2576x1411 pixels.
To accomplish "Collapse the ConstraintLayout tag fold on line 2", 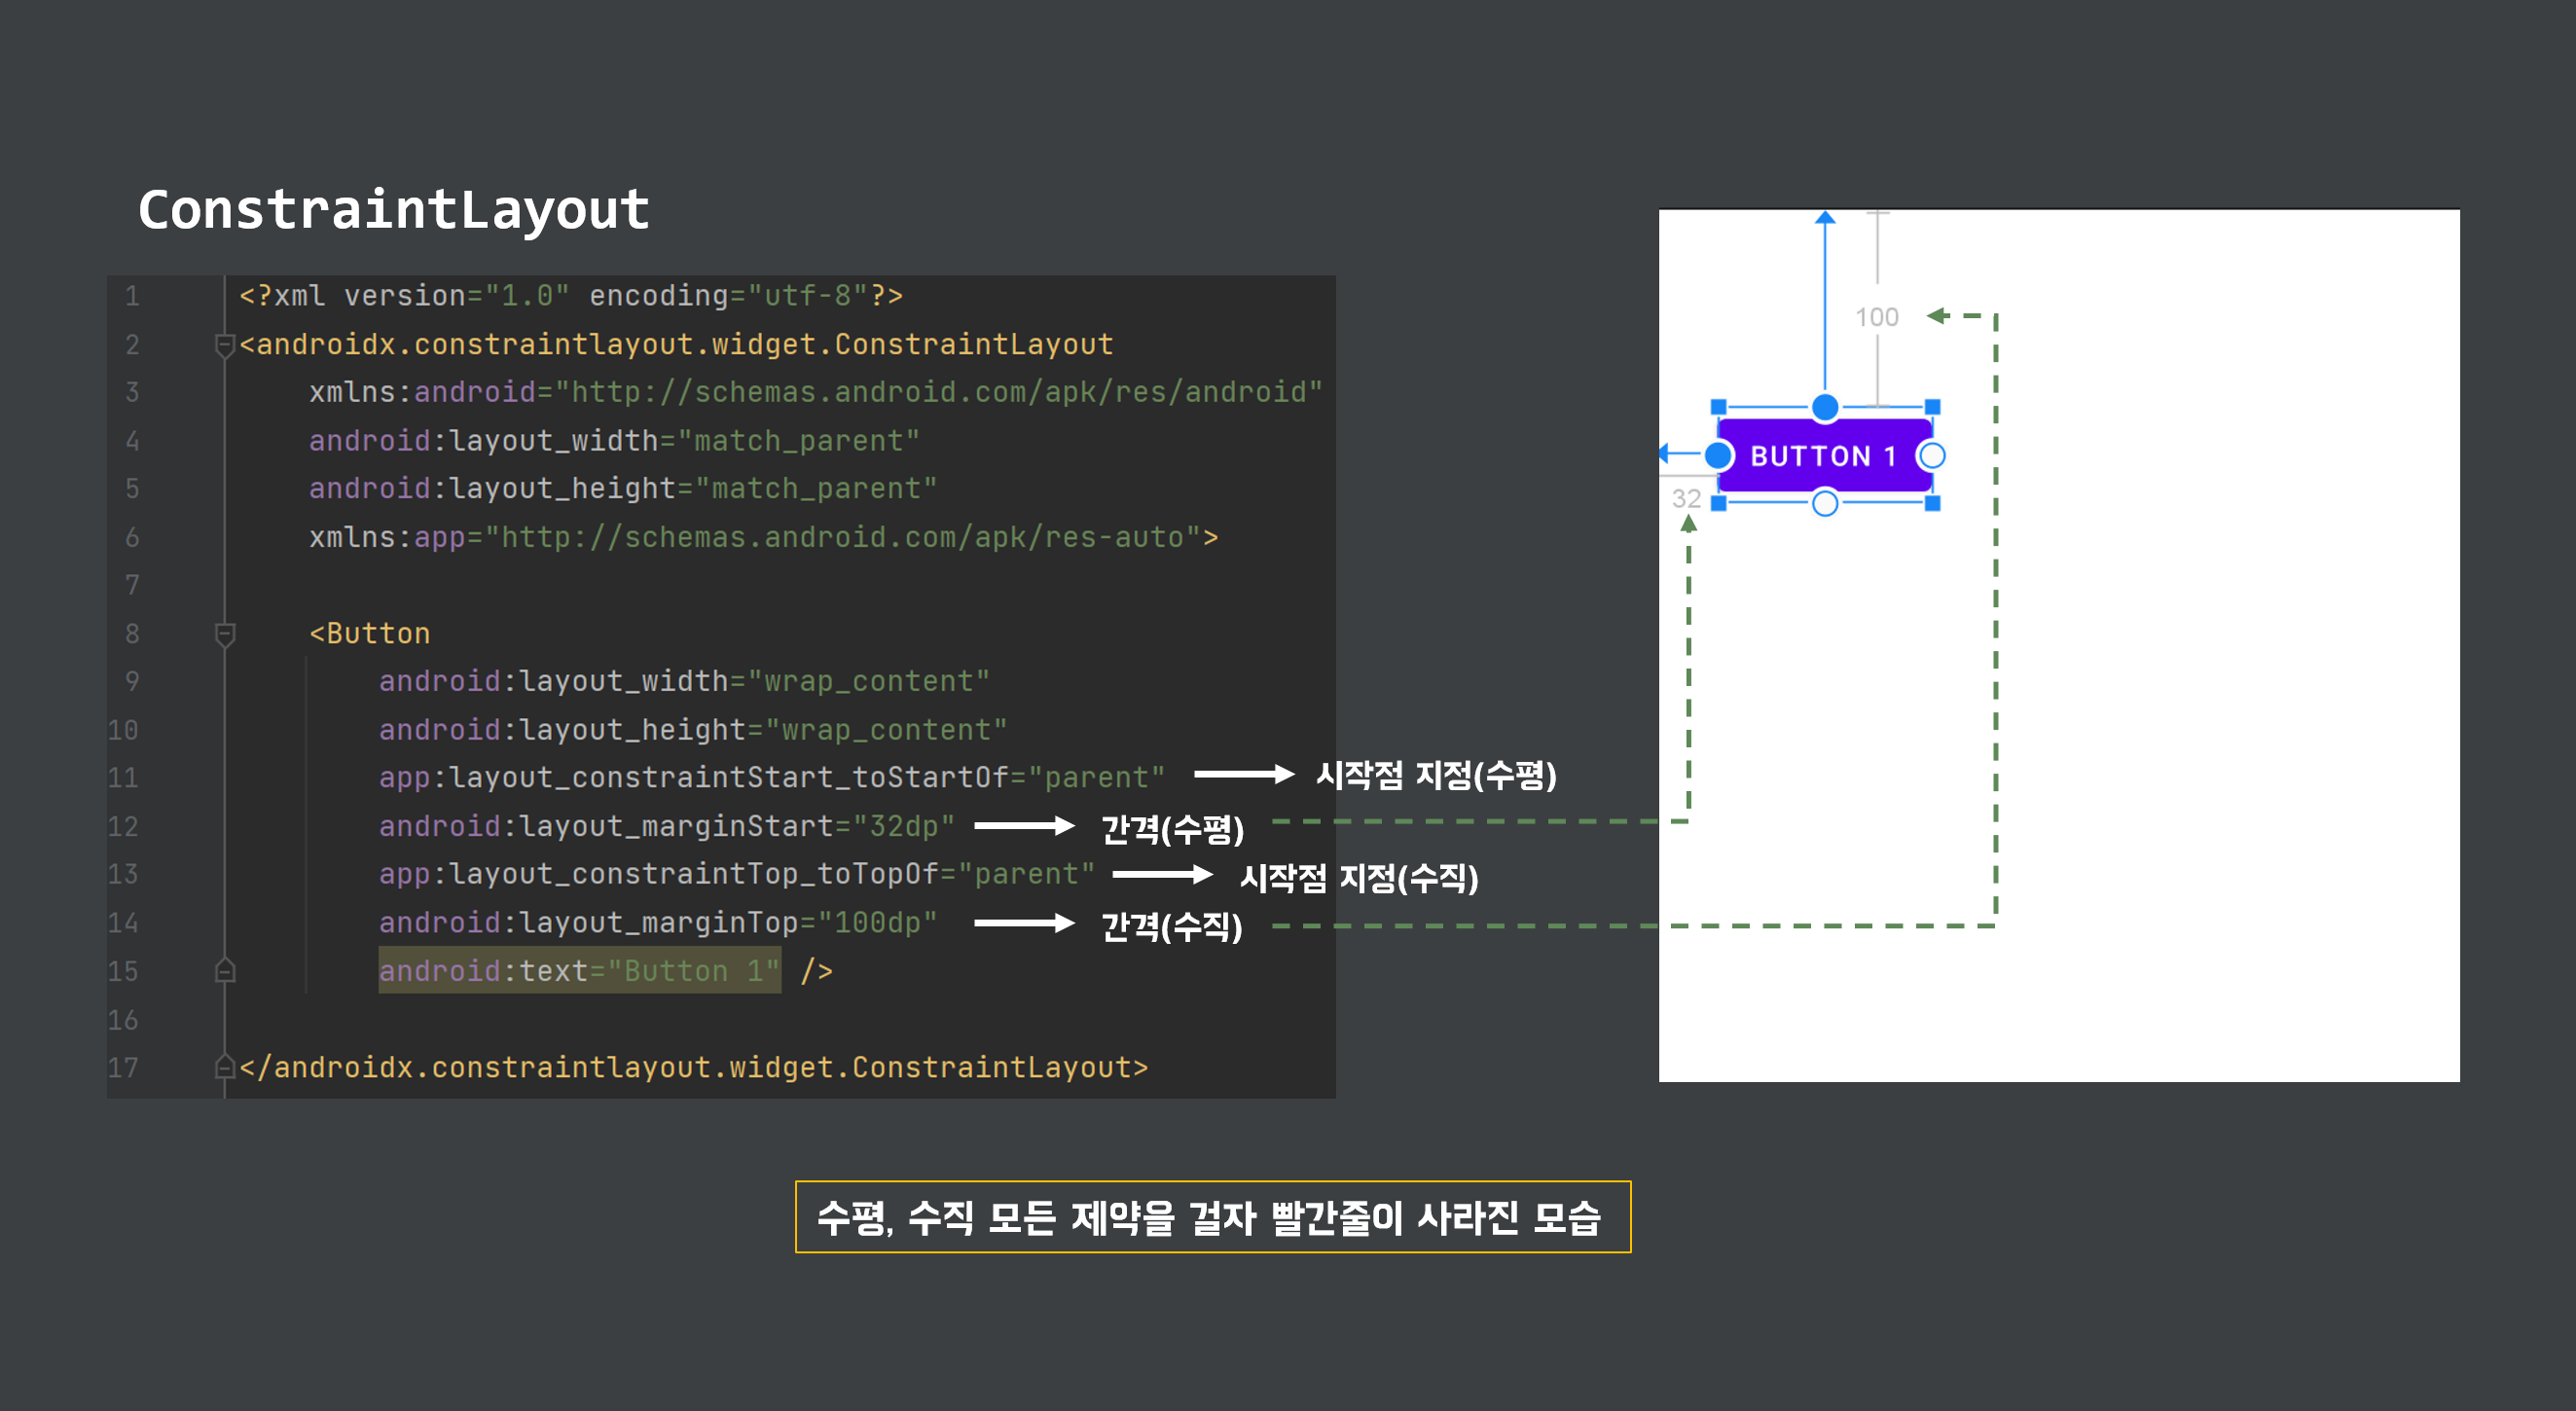I will coord(225,345).
